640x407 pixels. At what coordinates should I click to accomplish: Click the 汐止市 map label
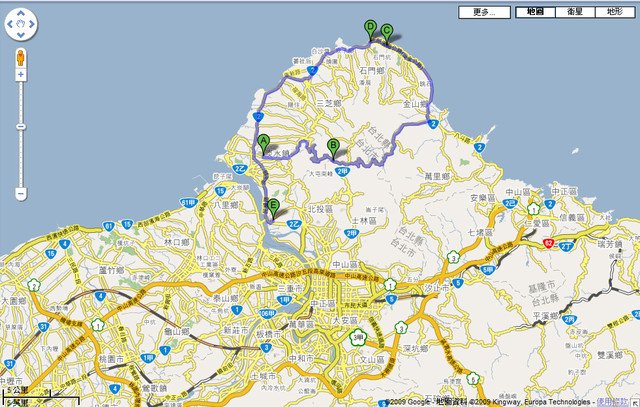tap(436, 288)
